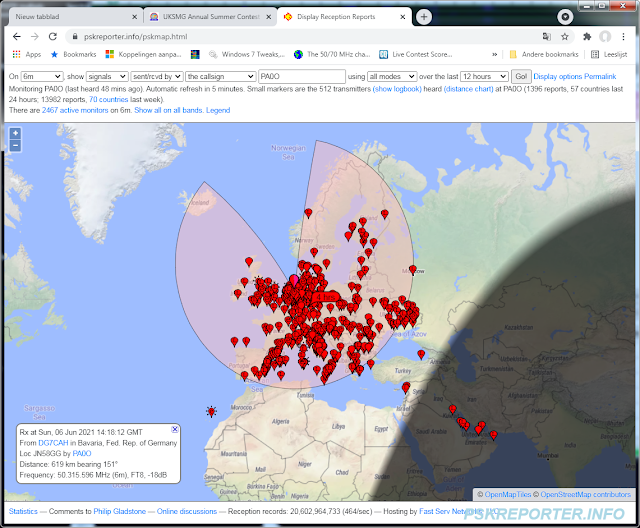Click the marker off Morocco's Atlantic coast
This screenshot has width=640, height=528.
211,412
